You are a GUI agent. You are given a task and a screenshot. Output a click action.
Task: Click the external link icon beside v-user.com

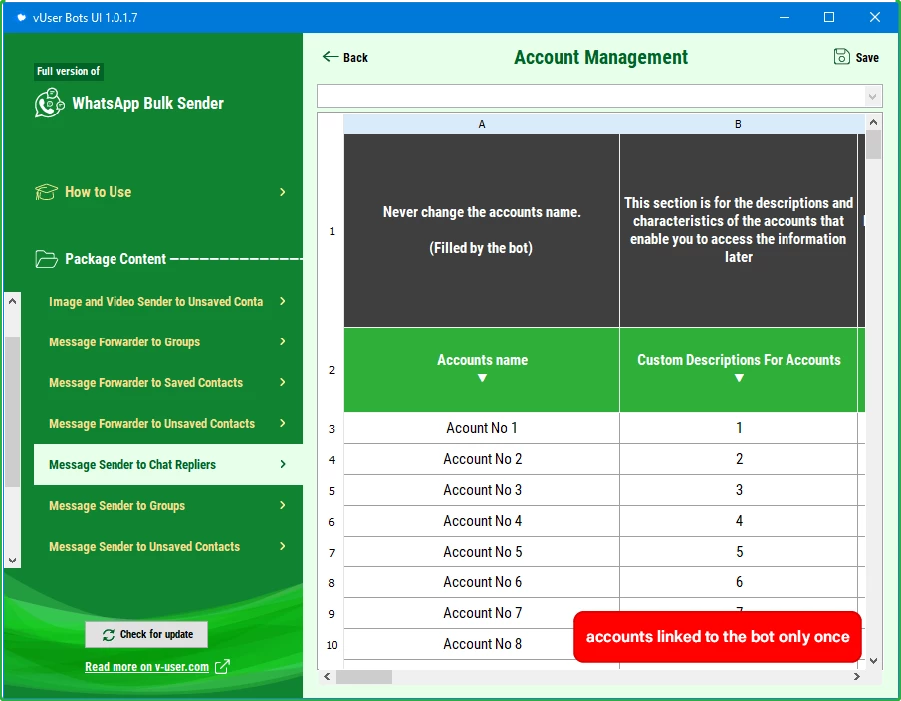click(222, 667)
